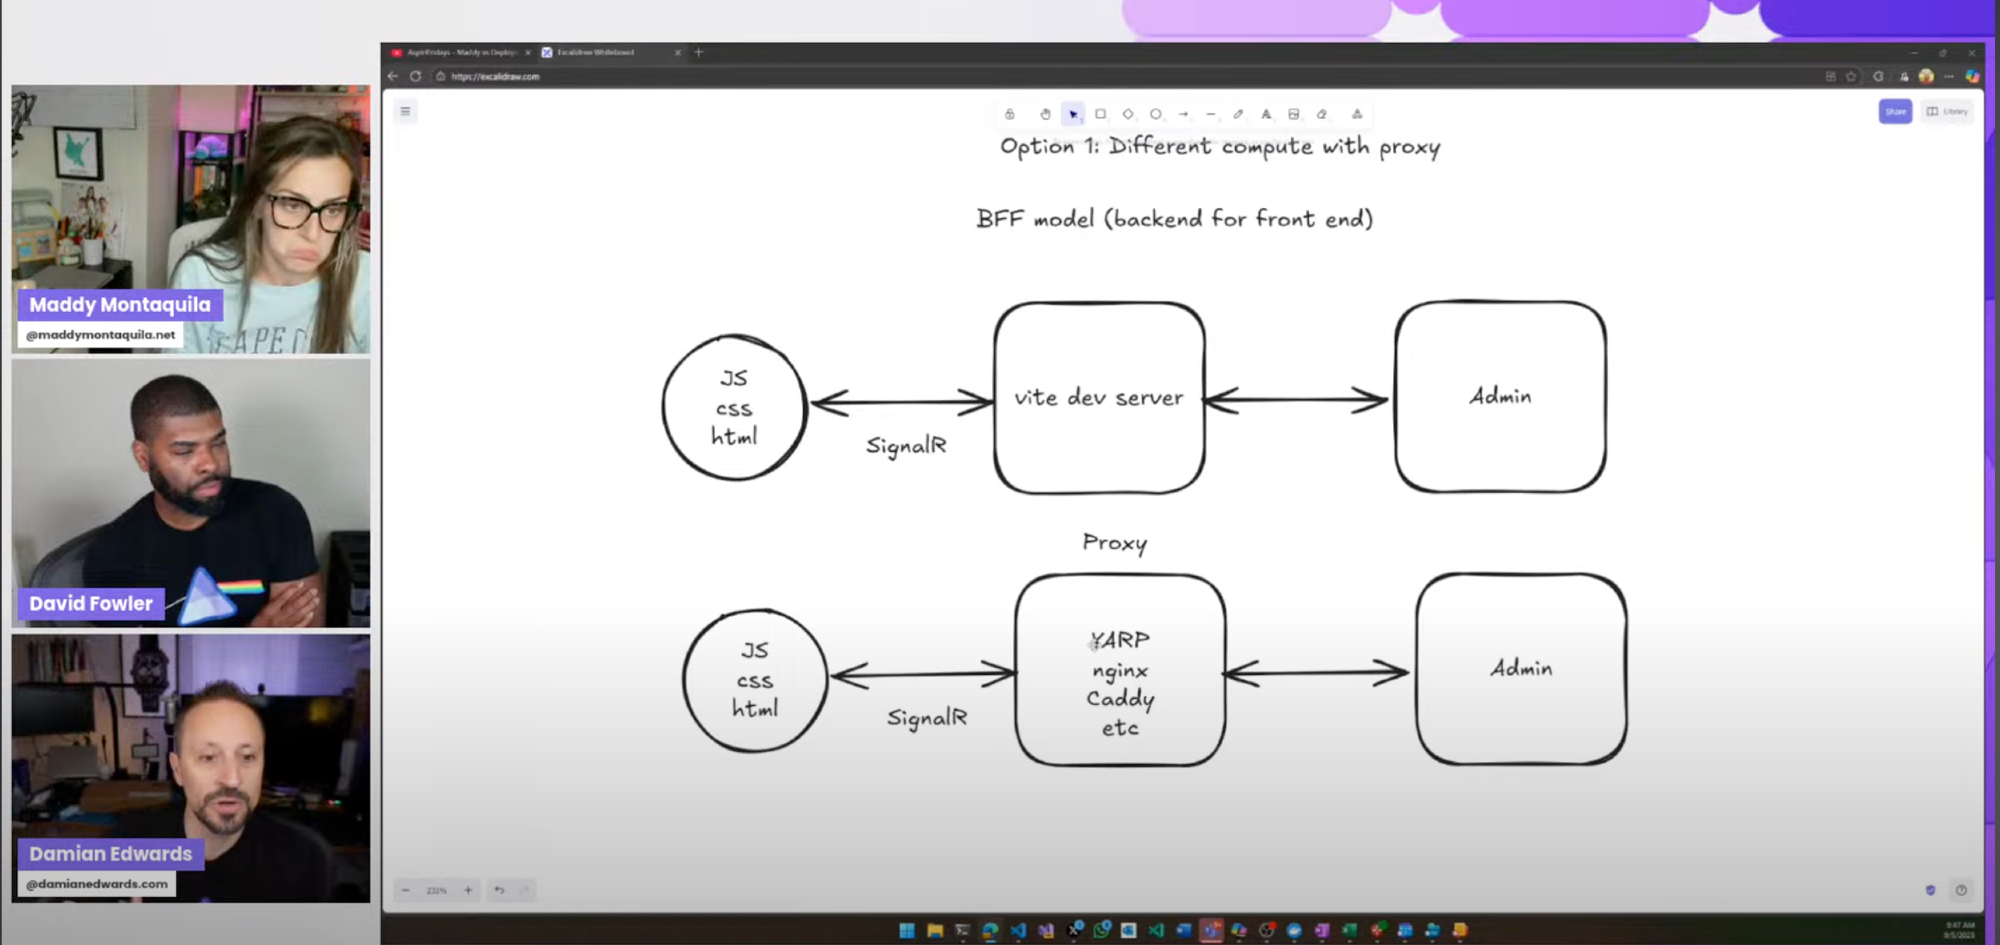
Task: Select the freehand Pencil tool
Action: [x=1238, y=114]
